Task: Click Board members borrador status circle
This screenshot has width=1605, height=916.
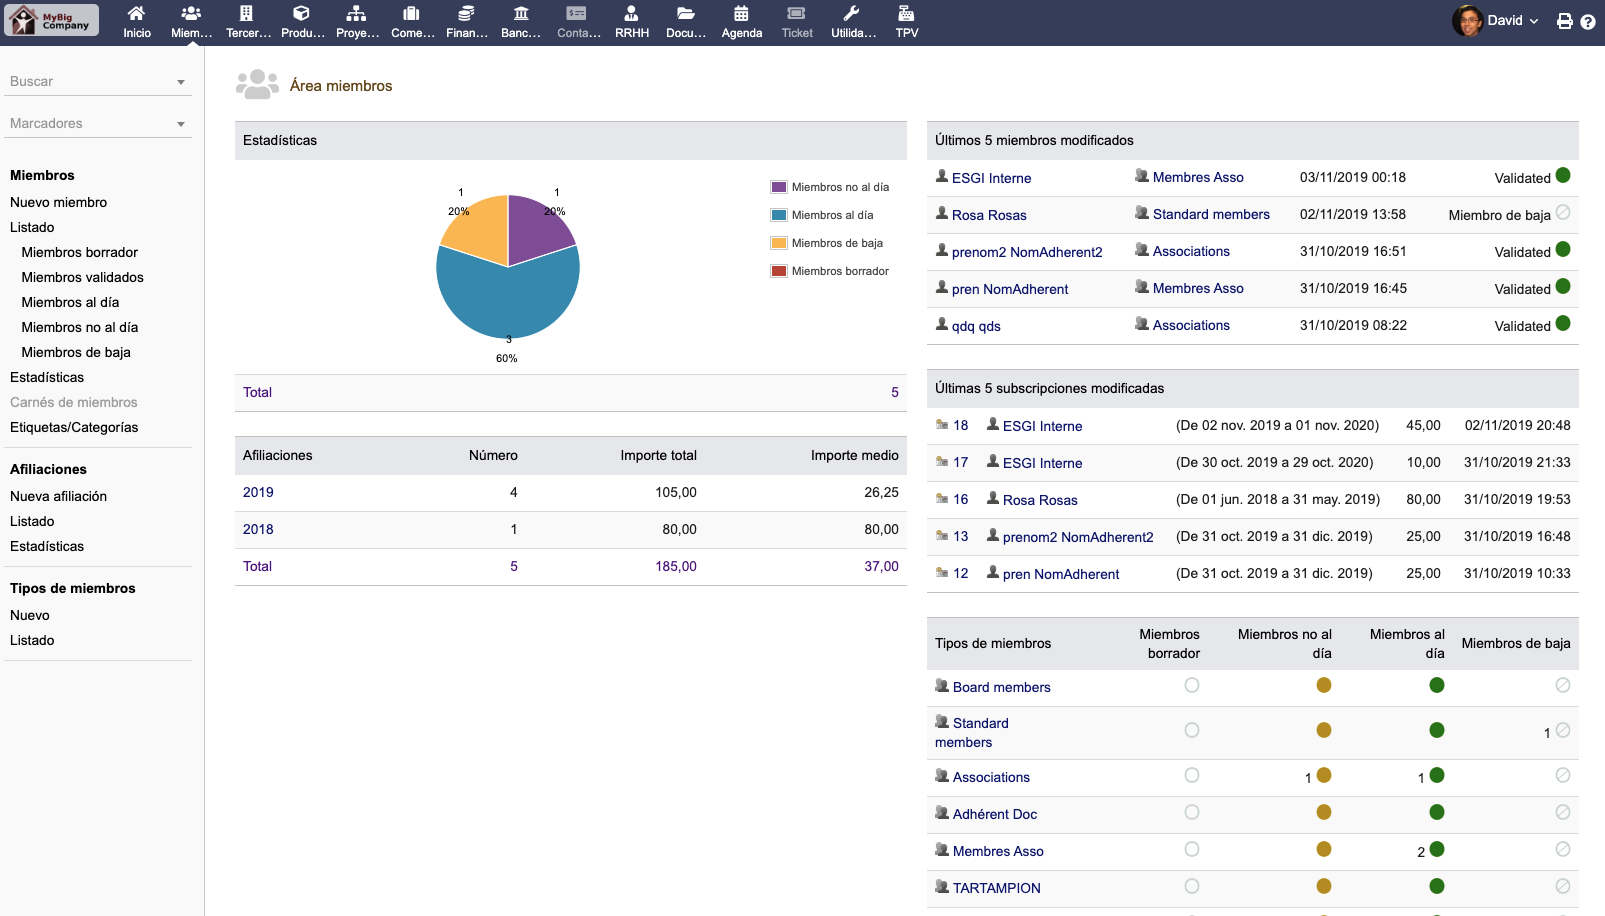Action: click(1192, 685)
